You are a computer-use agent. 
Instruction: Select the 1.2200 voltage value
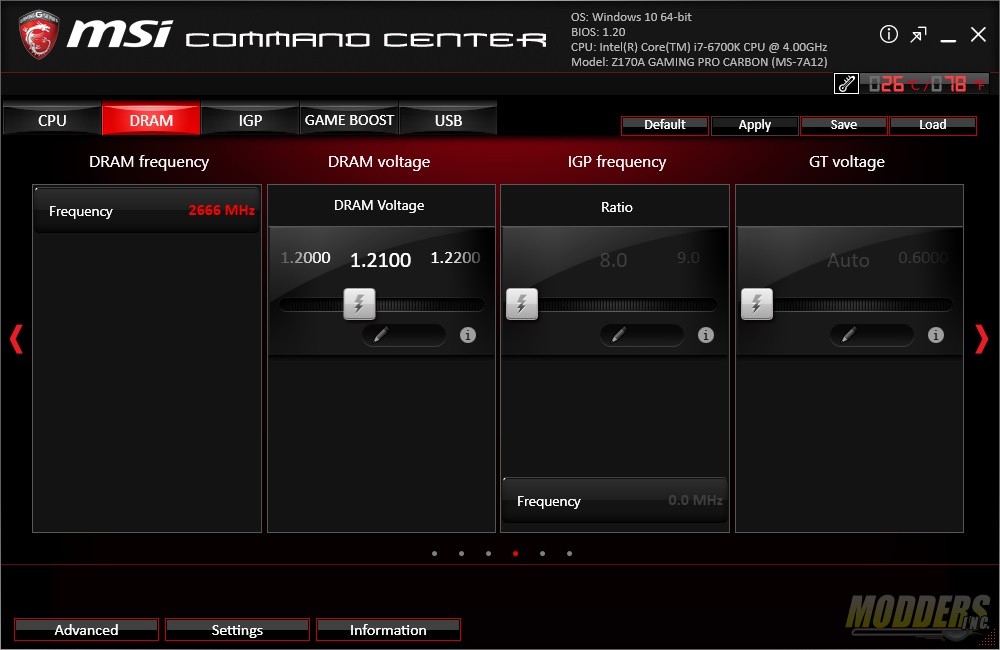click(455, 258)
